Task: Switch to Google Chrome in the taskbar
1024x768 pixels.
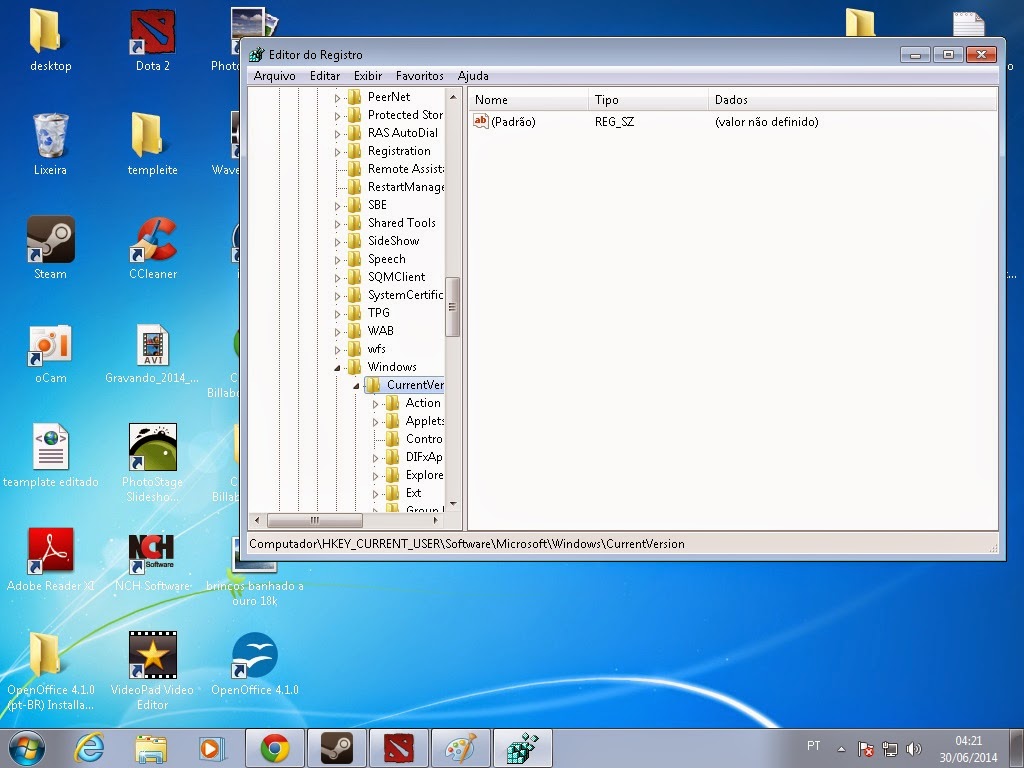Action: click(x=275, y=748)
